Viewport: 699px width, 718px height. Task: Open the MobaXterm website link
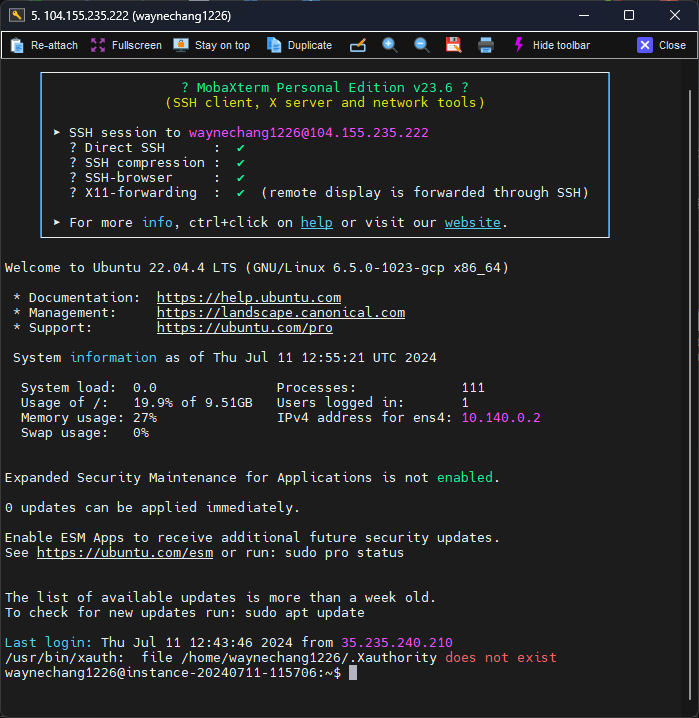tap(472, 223)
